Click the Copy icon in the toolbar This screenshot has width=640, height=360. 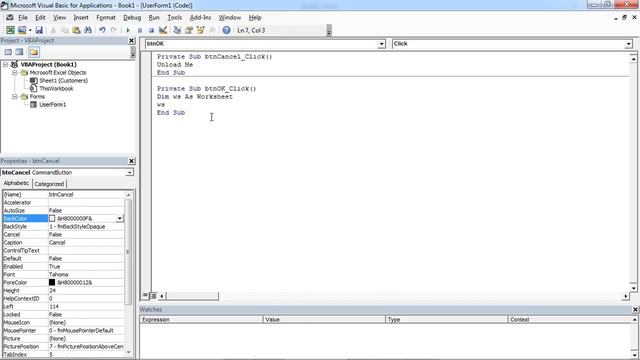coord(64,30)
